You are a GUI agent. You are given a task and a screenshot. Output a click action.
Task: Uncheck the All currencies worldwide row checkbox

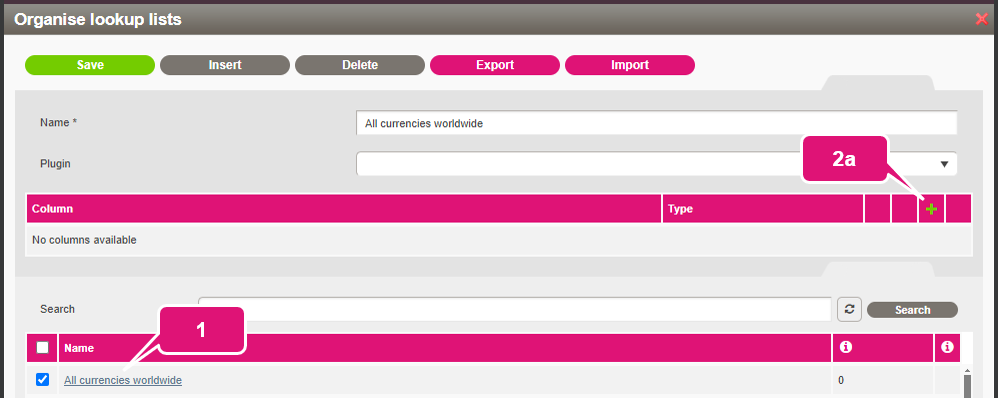tap(43, 380)
